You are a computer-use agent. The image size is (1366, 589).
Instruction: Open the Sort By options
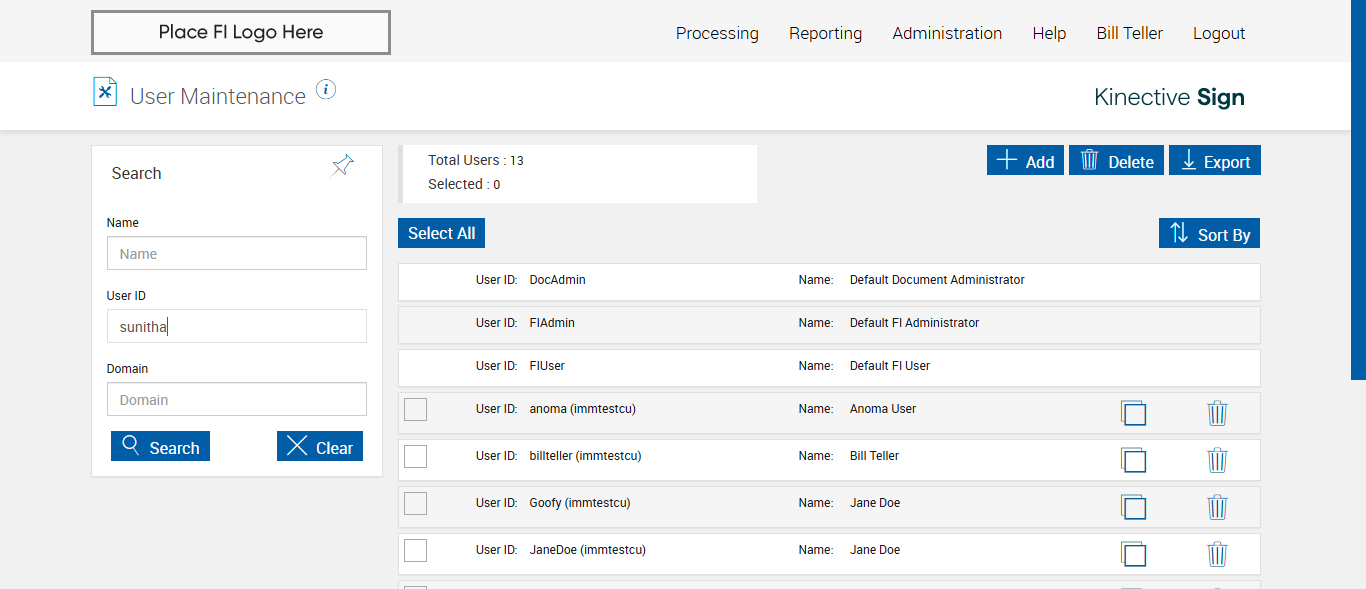[1210, 234]
